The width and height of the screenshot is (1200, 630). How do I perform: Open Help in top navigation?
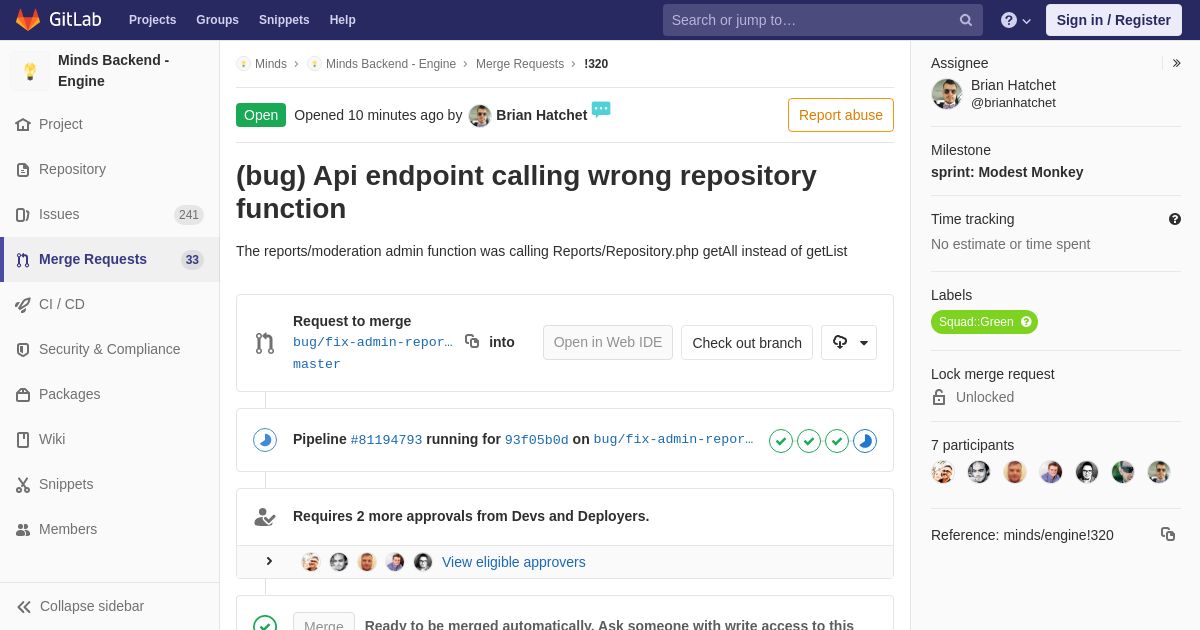pos(343,20)
